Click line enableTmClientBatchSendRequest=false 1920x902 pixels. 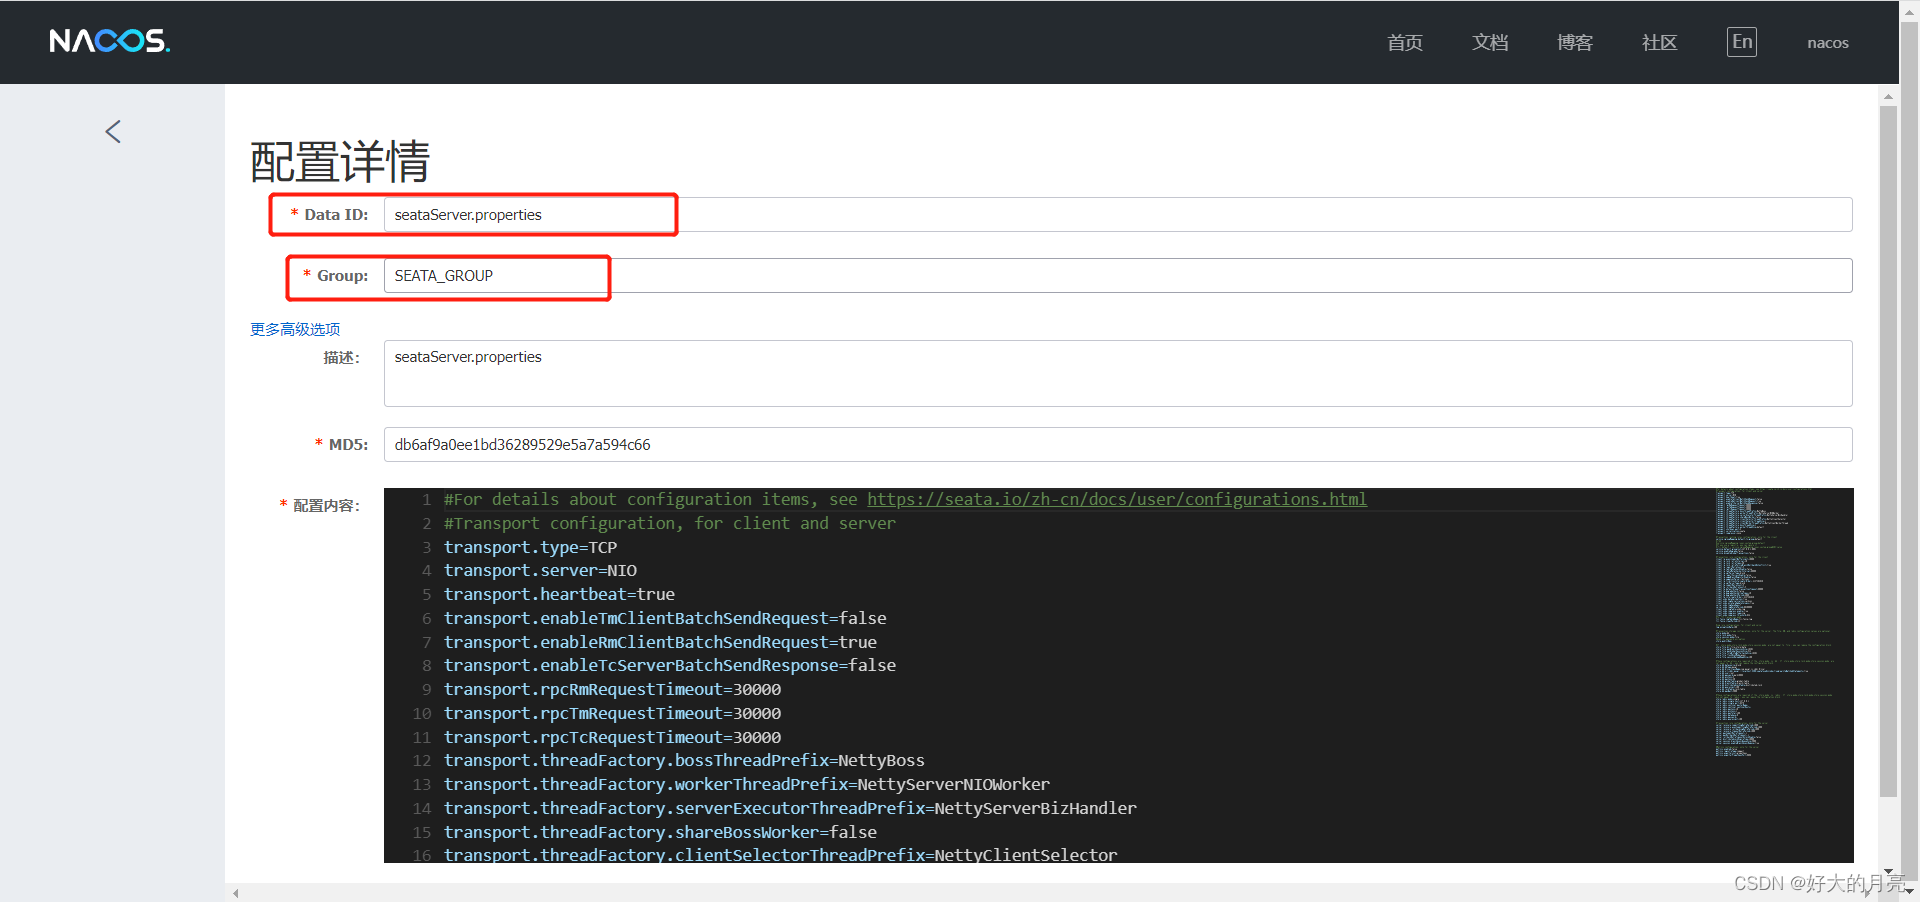pyautogui.click(x=665, y=618)
